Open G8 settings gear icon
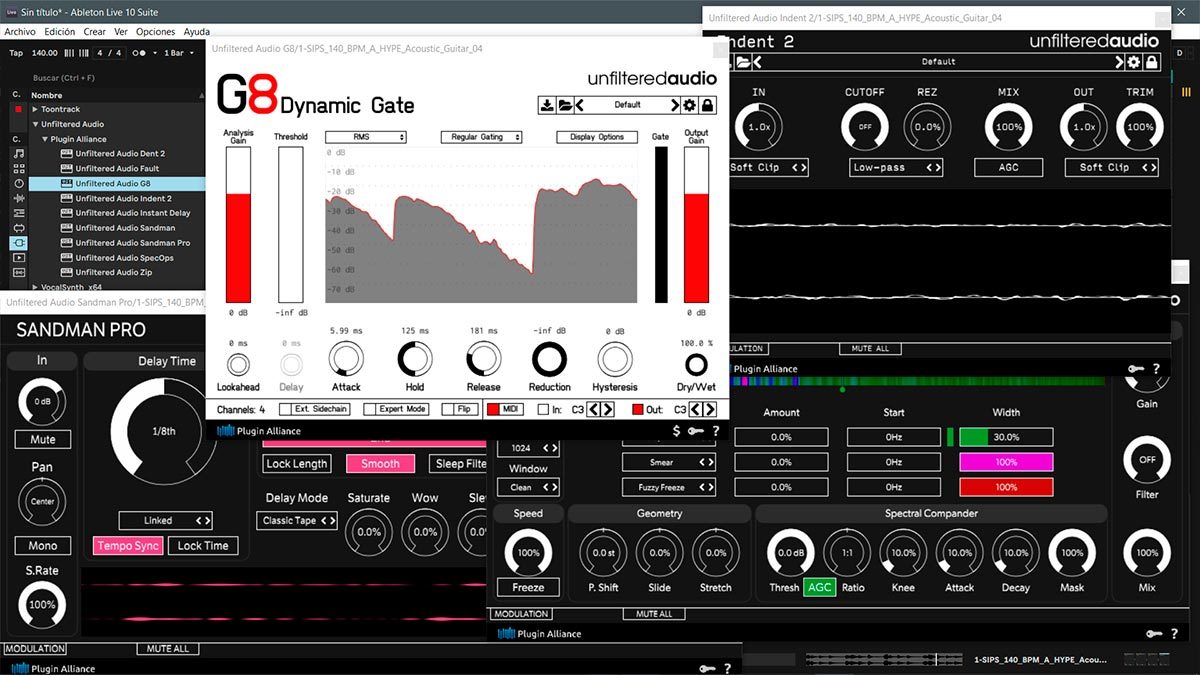Screen dimensions: 1200x675 pos(689,105)
